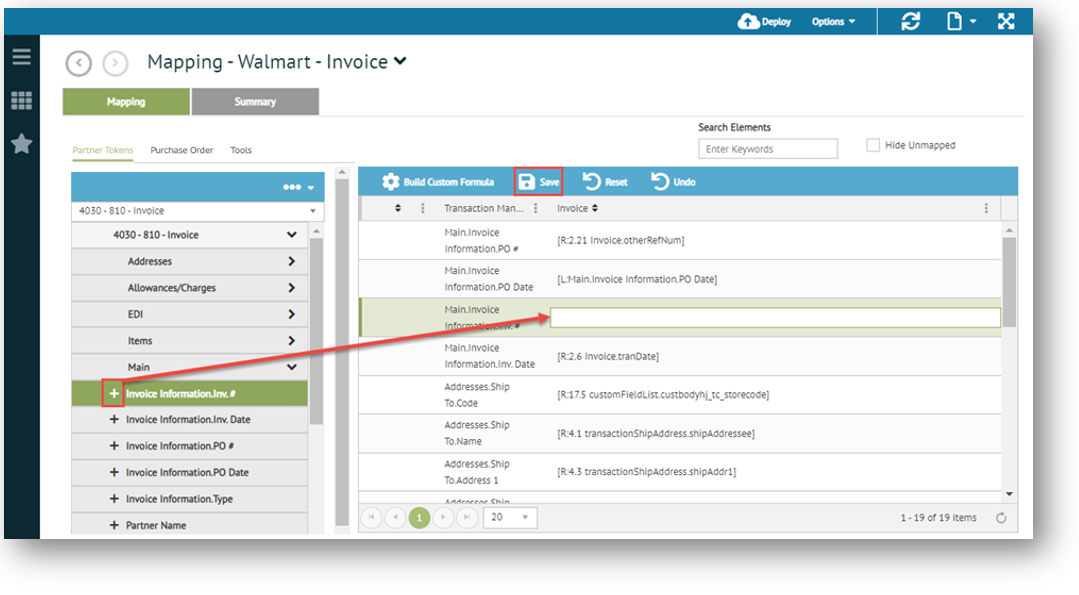Click the Search Elements keyword field

pyautogui.click(x=767, y=149)
